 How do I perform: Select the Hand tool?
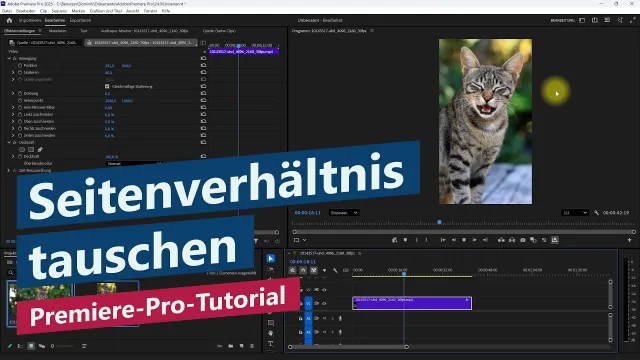271,333
